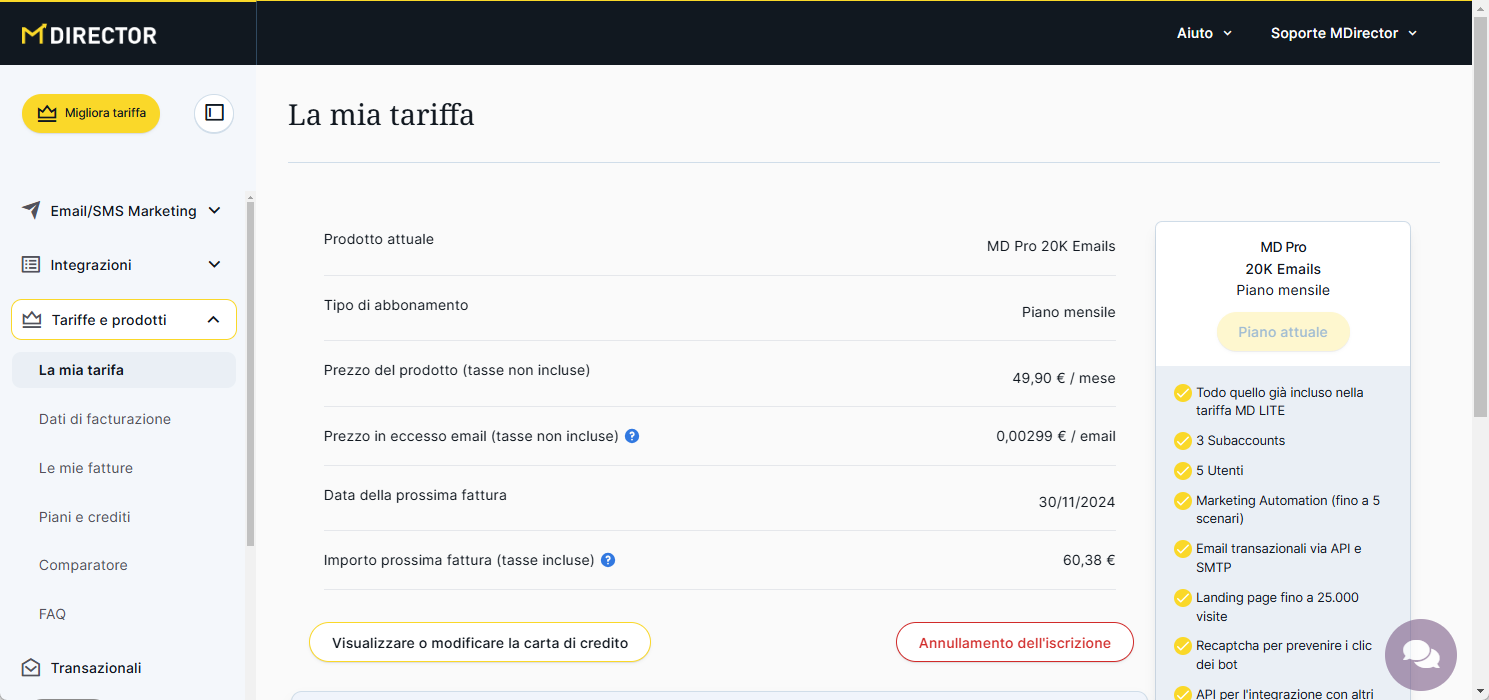Click the Integrazioni list icon
The image size is (1489, 700).
click(31, 265)
